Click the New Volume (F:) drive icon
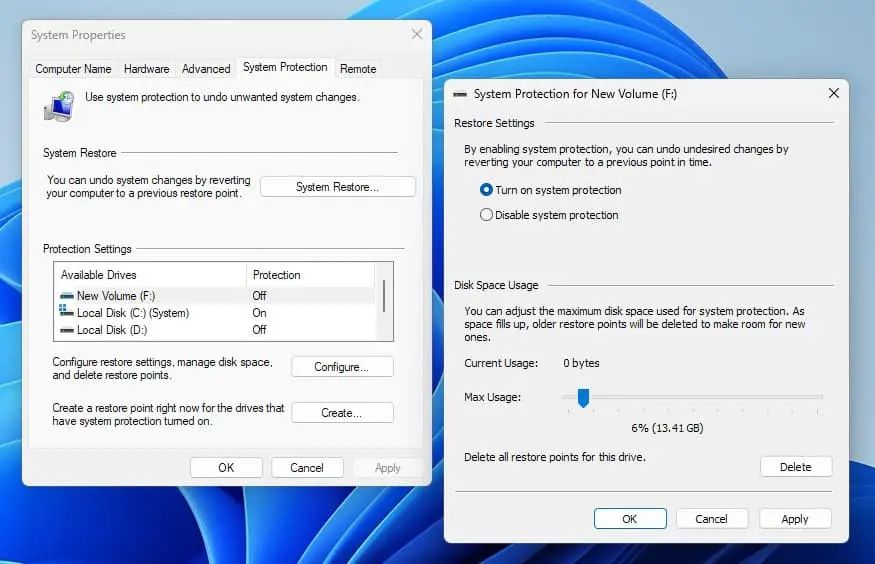This screenshot has height=564, width=875. tap(67, 296)
